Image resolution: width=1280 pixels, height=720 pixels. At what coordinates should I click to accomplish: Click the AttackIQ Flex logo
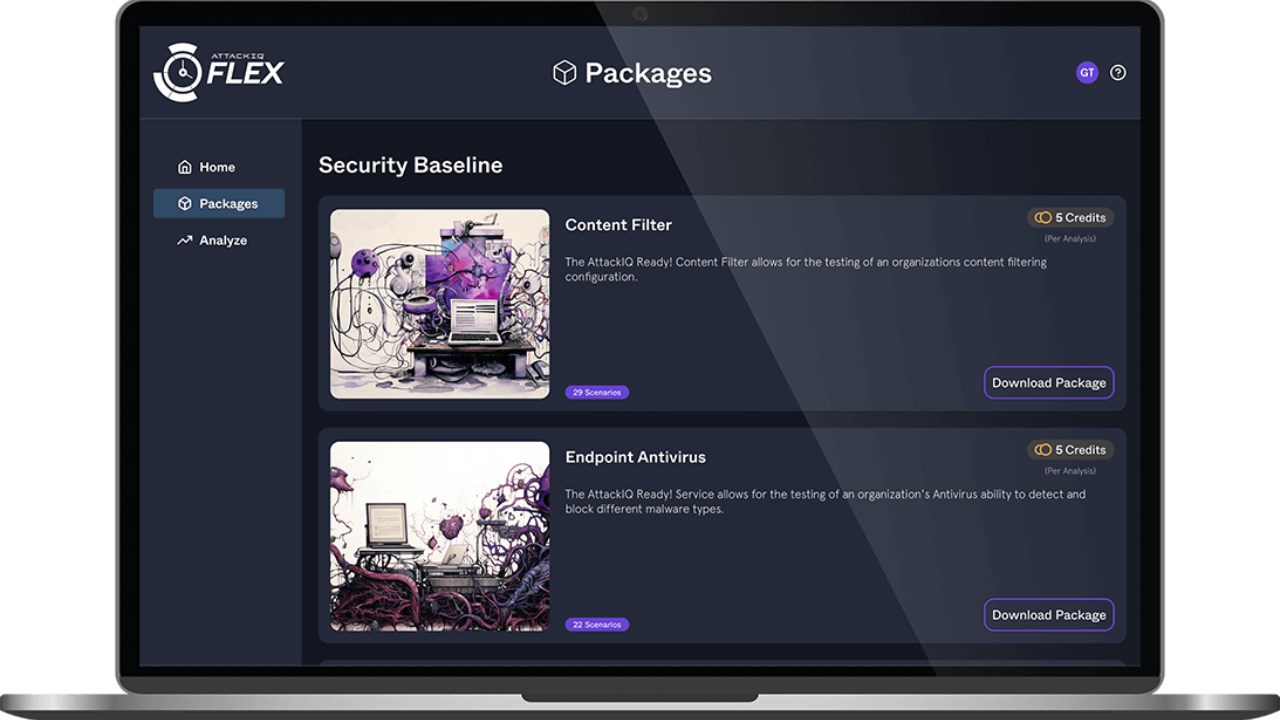219,72
